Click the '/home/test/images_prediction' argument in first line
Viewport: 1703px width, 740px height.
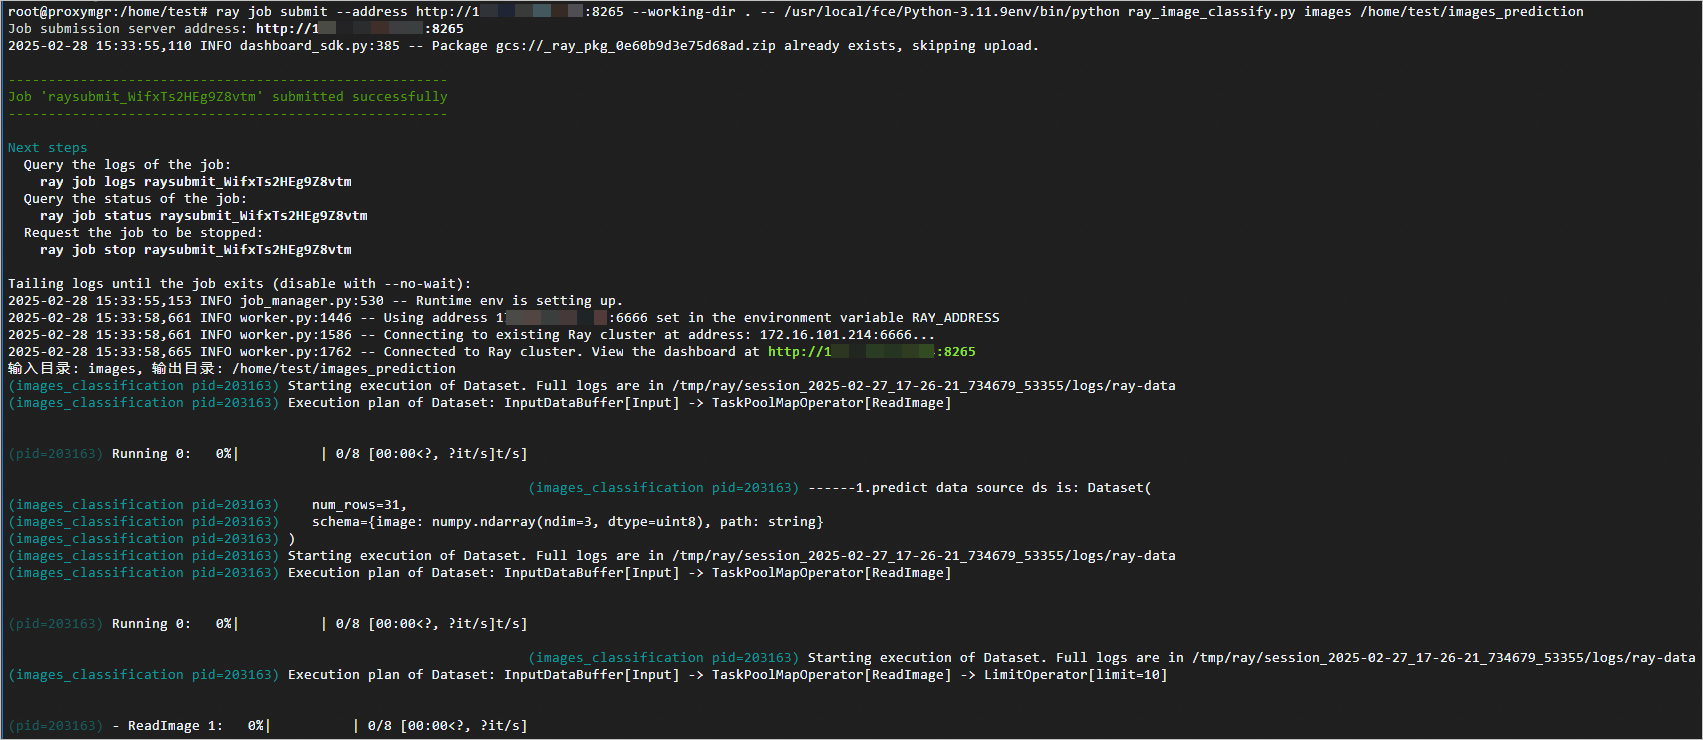coord(1472,12)
